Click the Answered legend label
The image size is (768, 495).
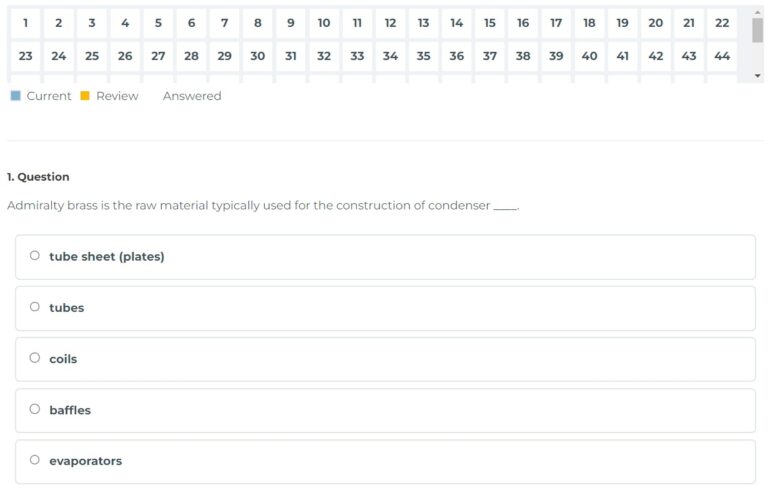[x=191, y=96]
